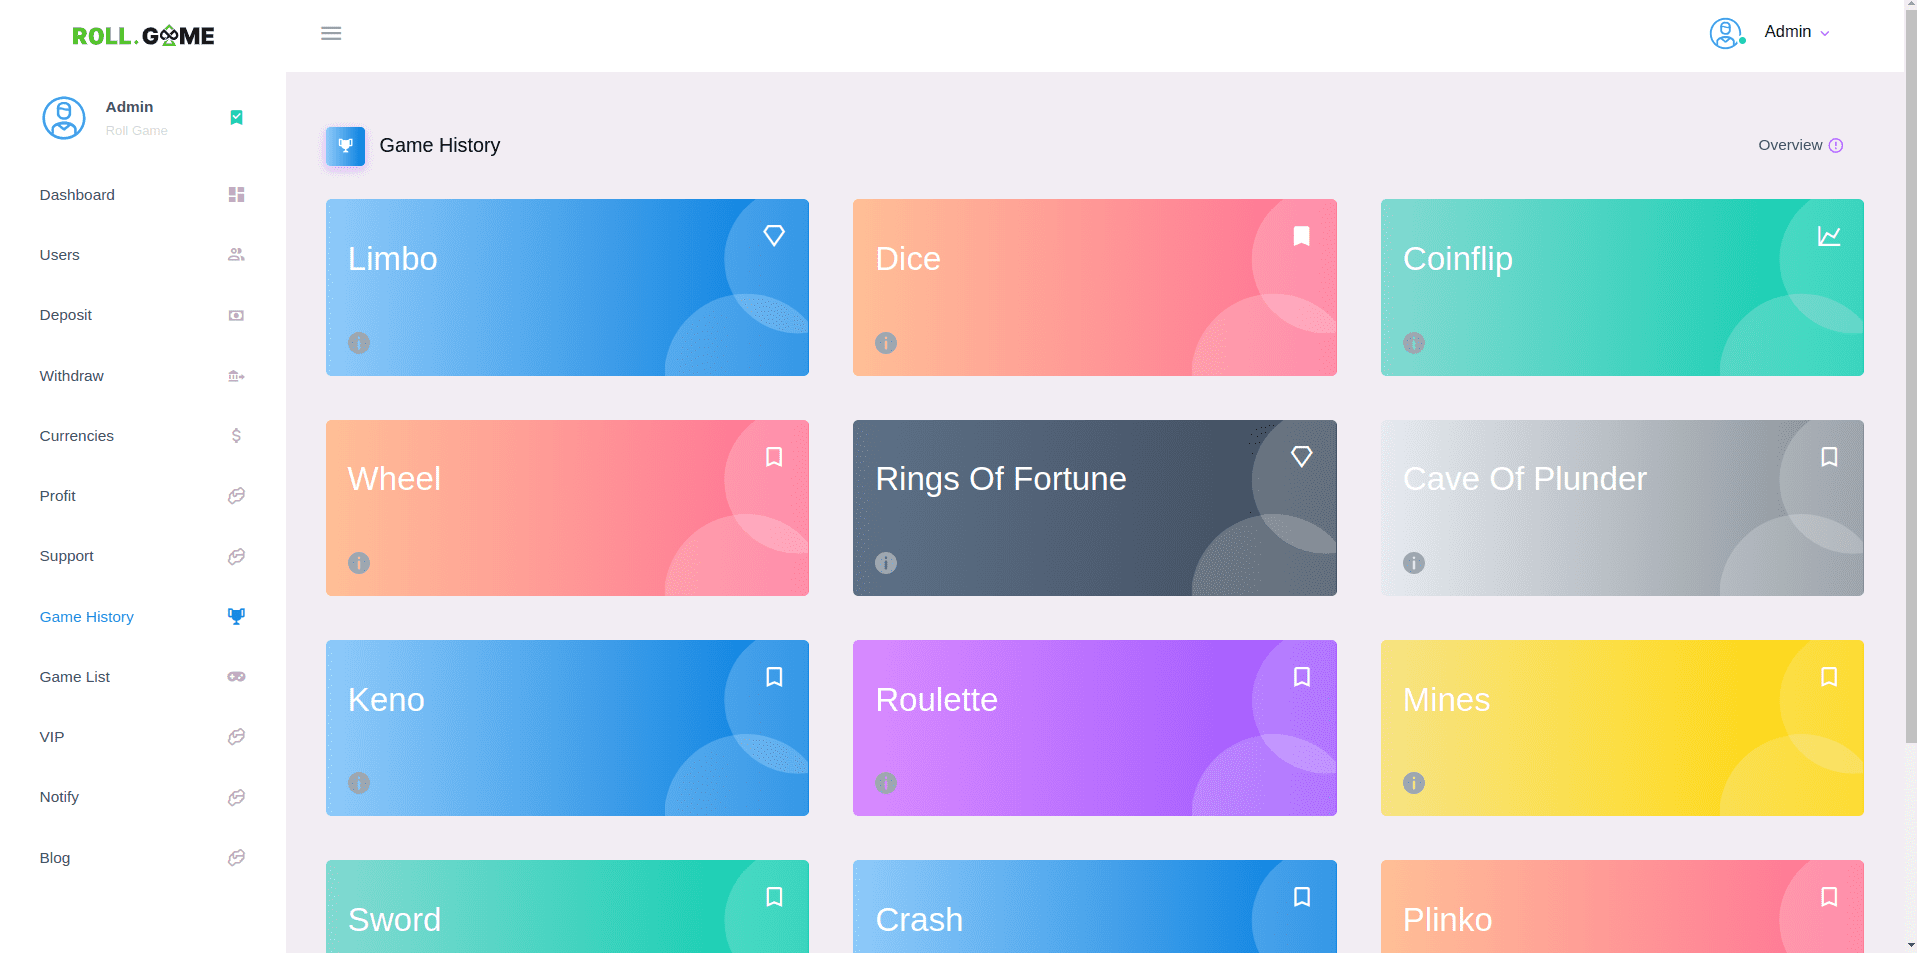This screenshot has height=953, width=1917.
Task: Click the Game List gamepad icon
Action: pos(236,677)
